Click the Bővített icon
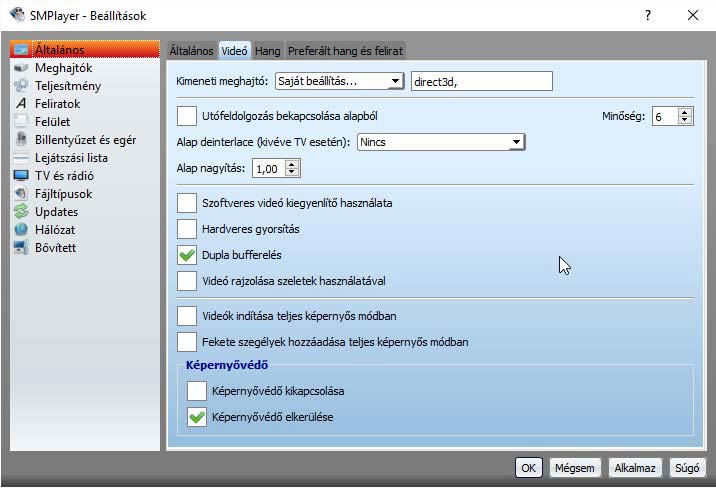This screenshot has width=716, height=488. (21, 247)
